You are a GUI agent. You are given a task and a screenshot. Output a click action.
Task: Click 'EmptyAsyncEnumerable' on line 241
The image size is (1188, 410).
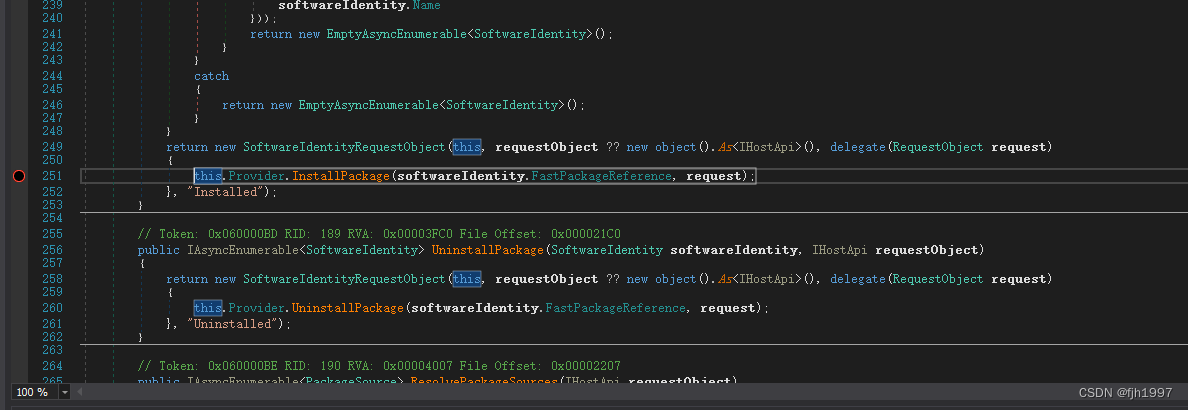coord(396,34)
